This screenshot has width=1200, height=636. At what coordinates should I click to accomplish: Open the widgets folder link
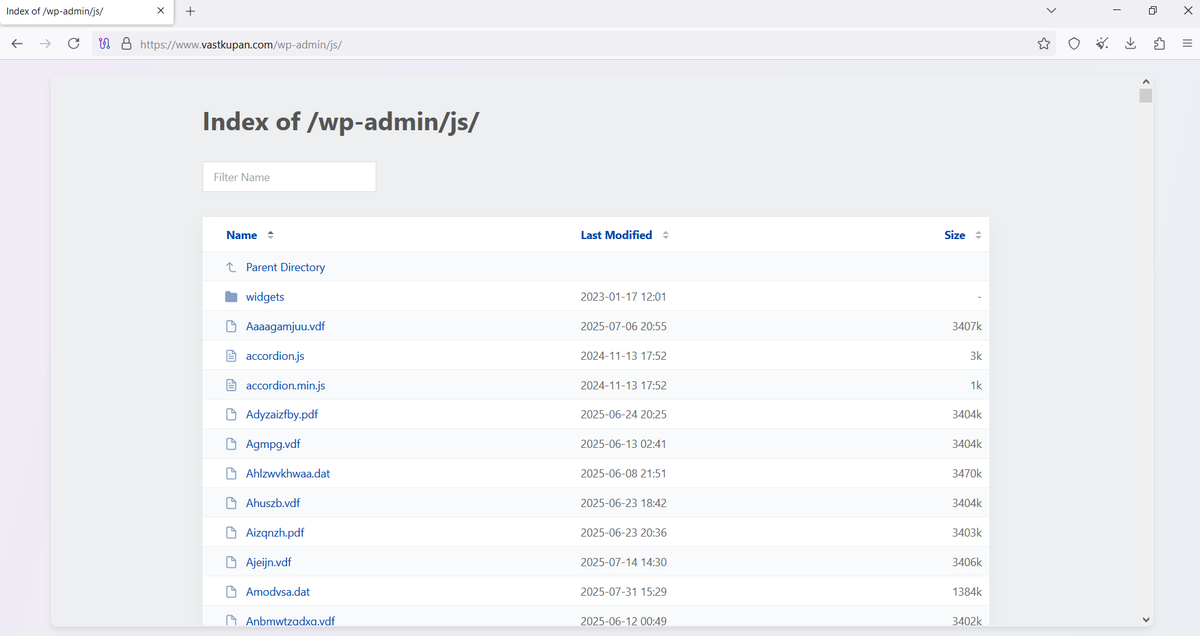pyautogui.click(x=265, y=297)
